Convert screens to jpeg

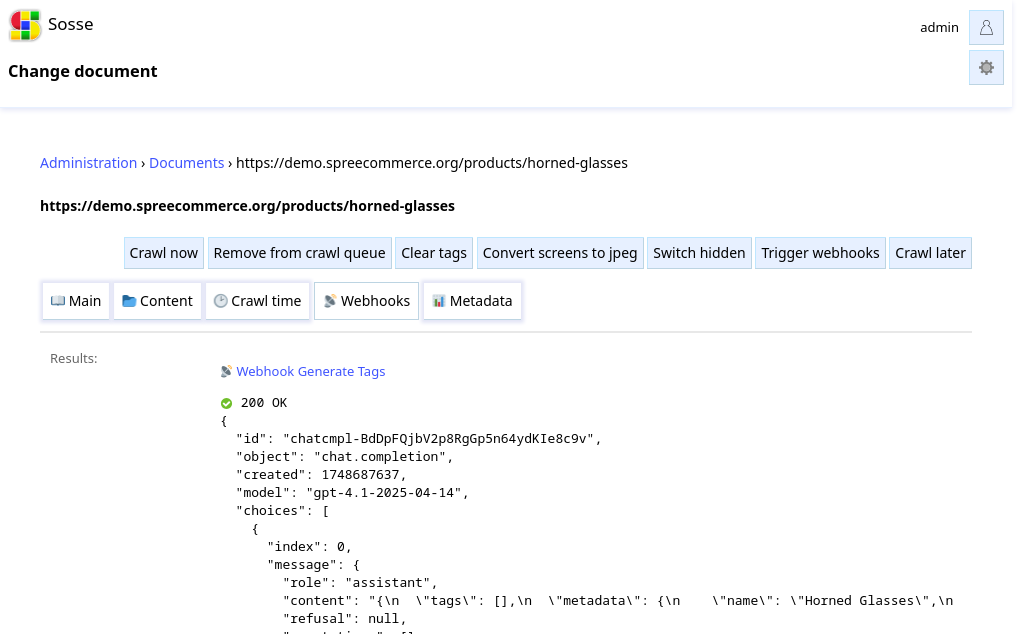[x=560, y=253]
